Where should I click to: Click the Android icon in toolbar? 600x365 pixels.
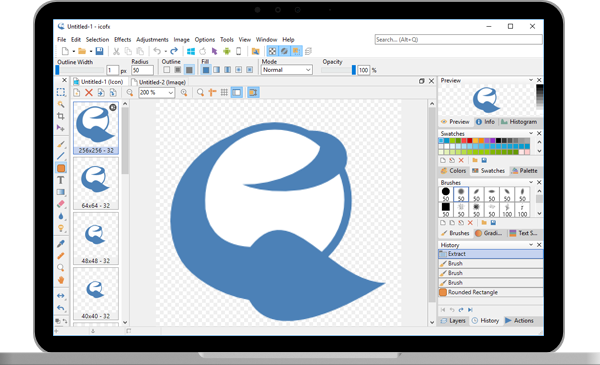click(227, 51)
